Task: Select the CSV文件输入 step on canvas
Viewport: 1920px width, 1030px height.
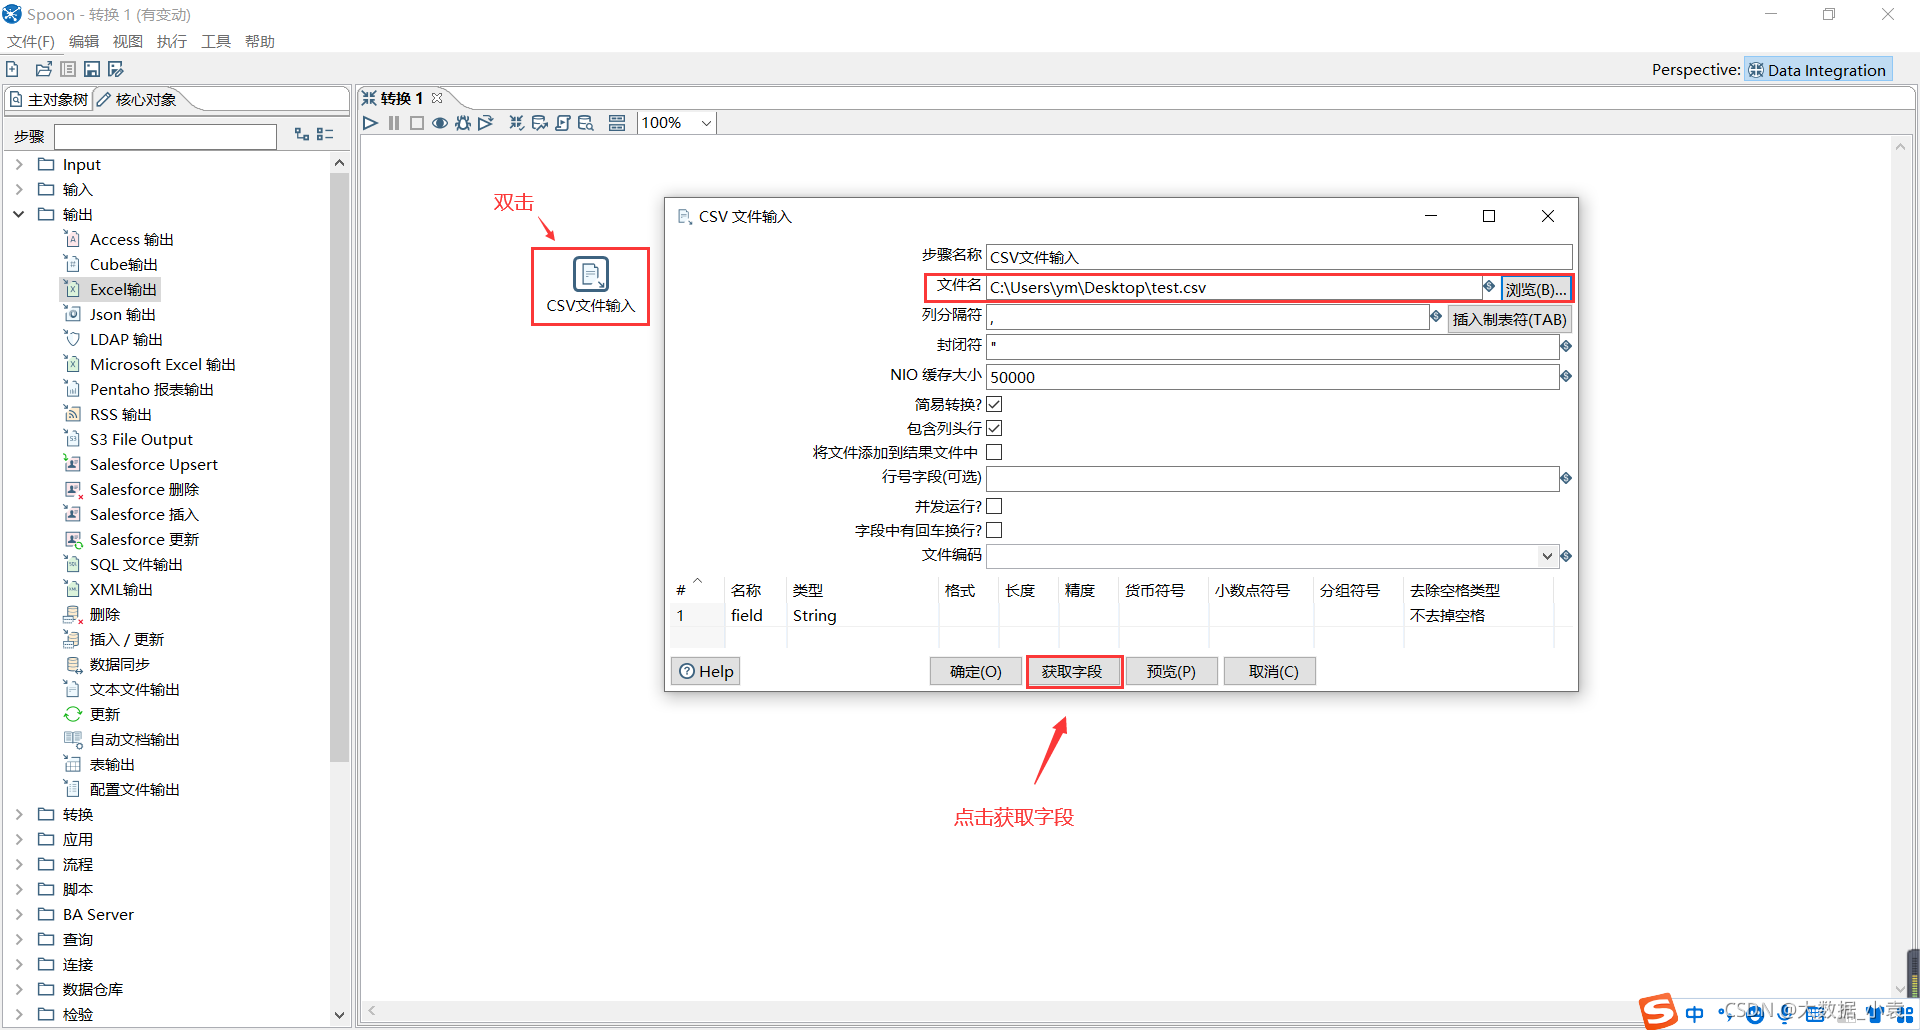Action: point(590,285)
